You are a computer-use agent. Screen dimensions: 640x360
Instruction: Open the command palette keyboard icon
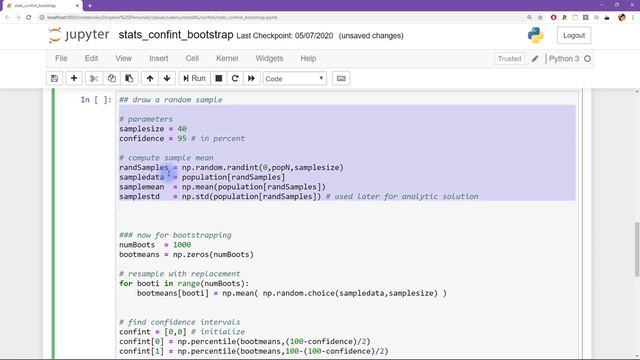coord(341,78)
